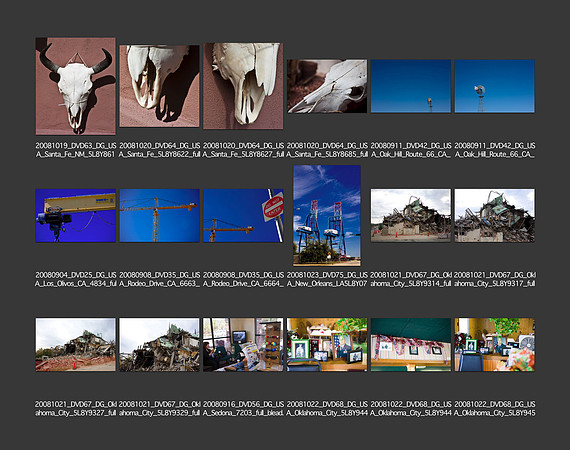Open Santa Fe skull photo SL8Y8627
Screen dimensions: 570x450
coord(243,86)
